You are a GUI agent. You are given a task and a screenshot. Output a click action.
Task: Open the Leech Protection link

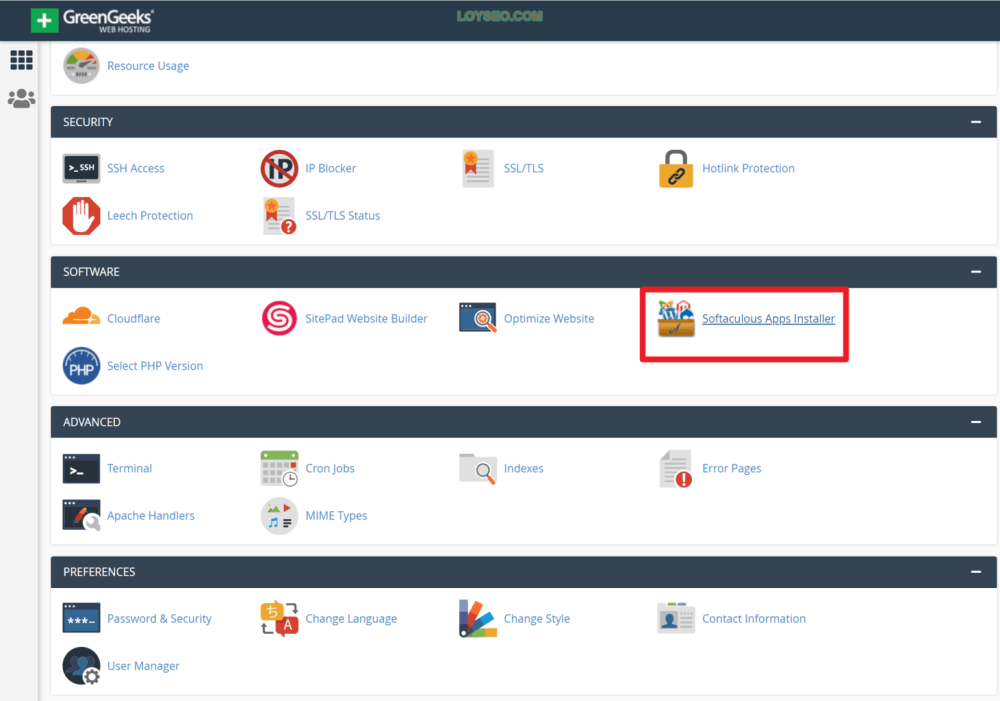coord(150,216)
